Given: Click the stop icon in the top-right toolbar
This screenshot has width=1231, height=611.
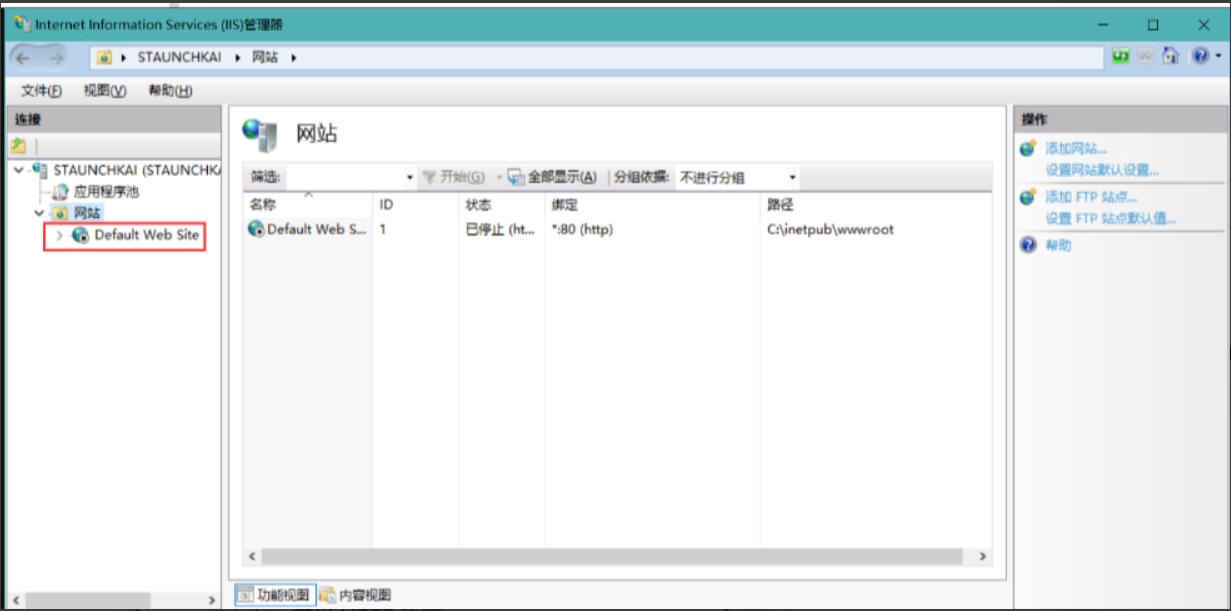Looking at the screenshot, I should [1146, 57].
